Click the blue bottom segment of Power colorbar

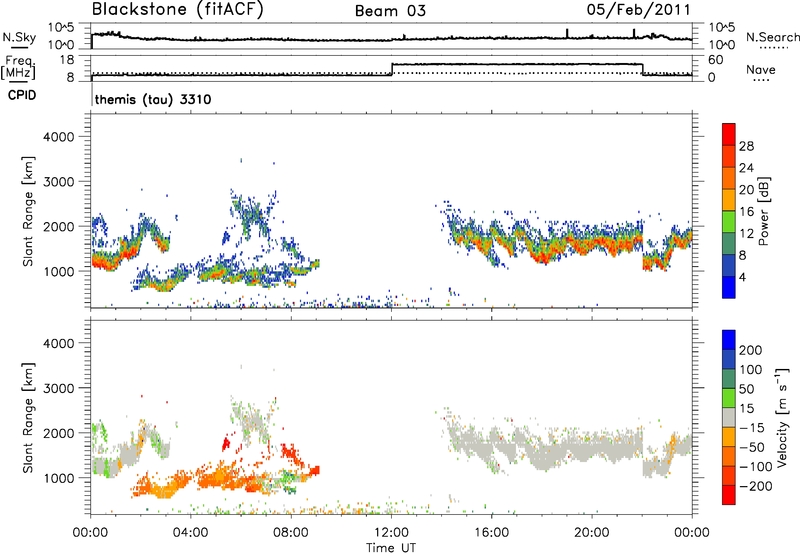coord(729,287)
